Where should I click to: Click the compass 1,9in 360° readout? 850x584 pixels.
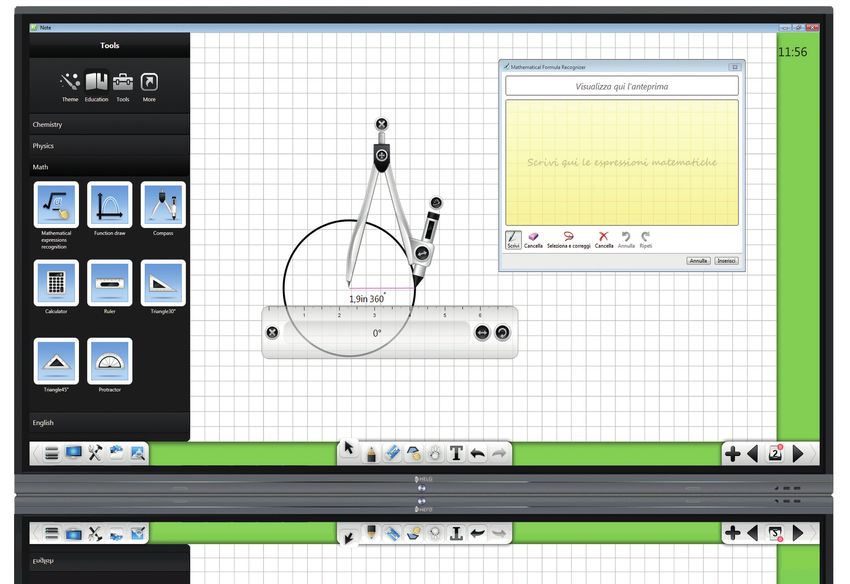click(367, 299)
